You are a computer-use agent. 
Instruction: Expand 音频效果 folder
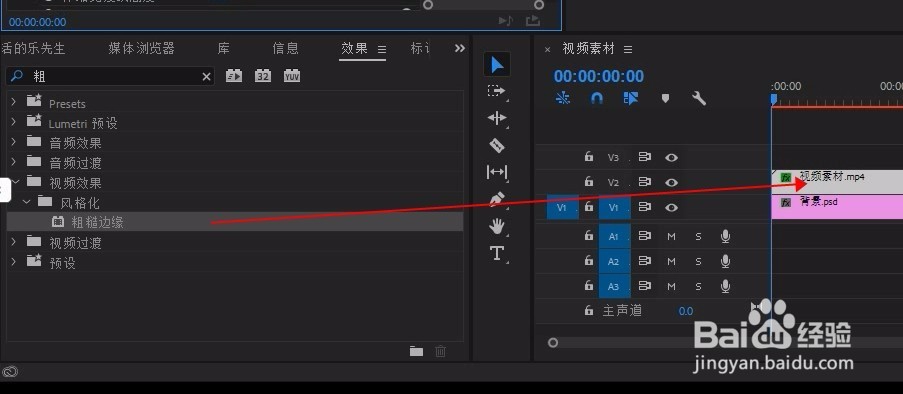point(14,142)
